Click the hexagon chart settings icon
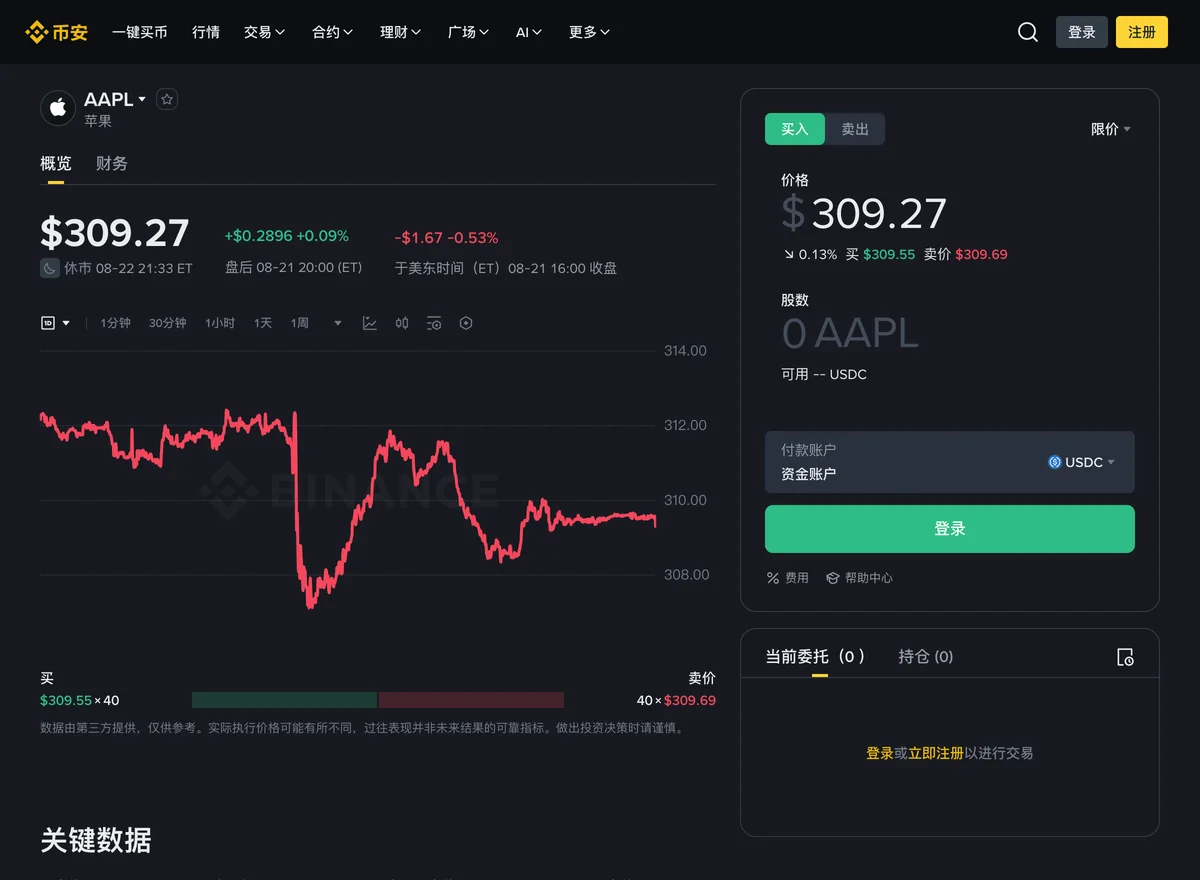The width and height of the screenshot is (1200, 880). click(x=466, y=323)
